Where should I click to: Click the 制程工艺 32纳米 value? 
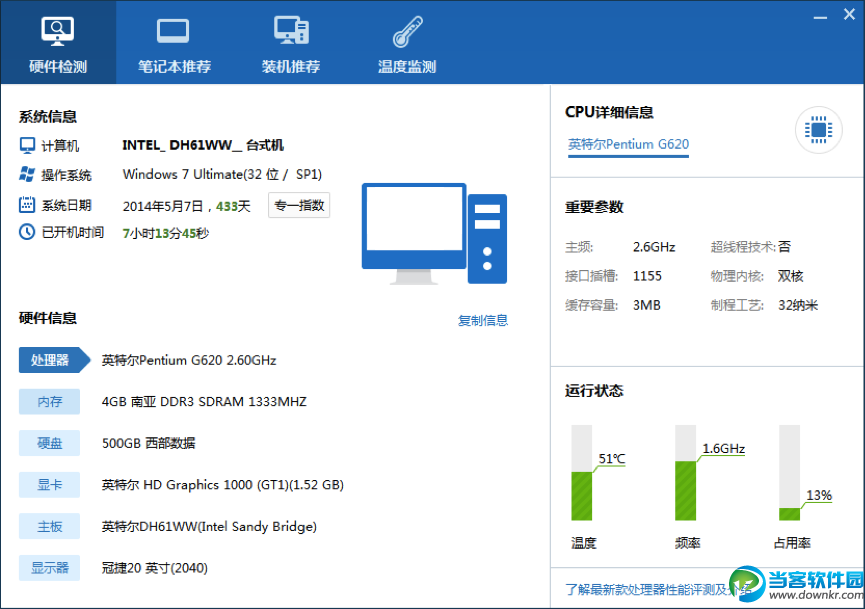[x=798, y=305]
